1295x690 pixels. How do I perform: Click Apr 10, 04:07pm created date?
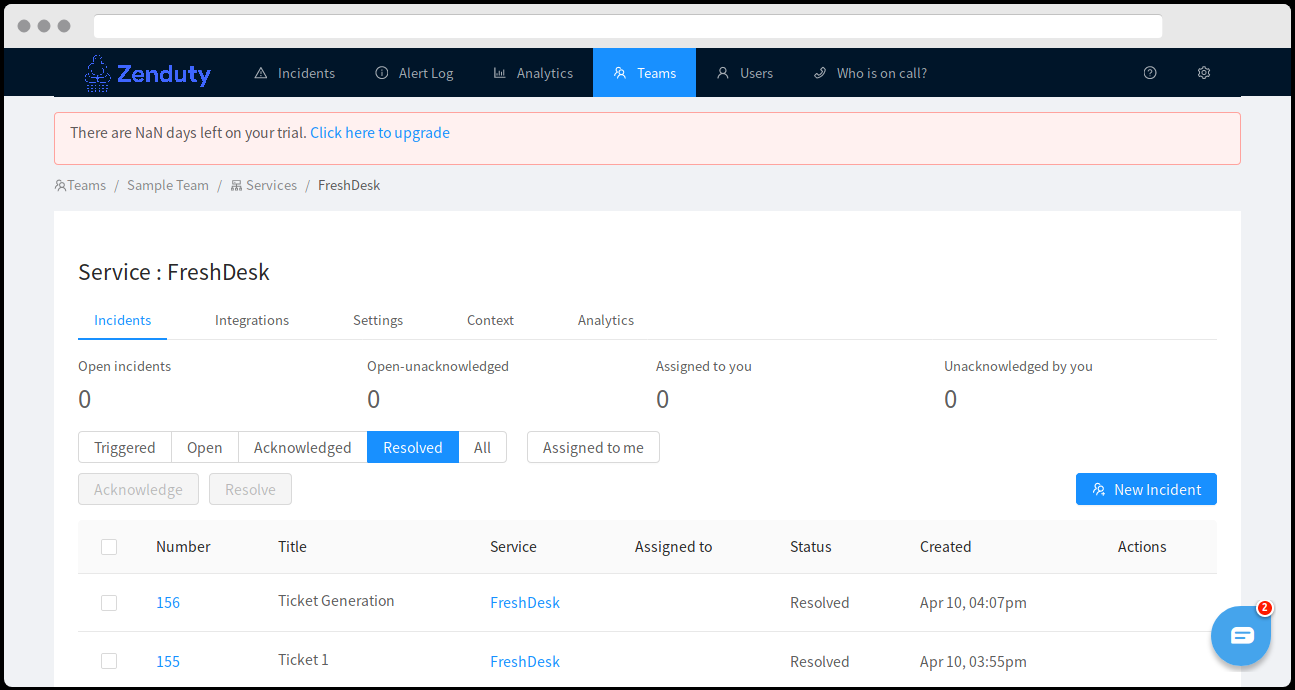point(973,603)
